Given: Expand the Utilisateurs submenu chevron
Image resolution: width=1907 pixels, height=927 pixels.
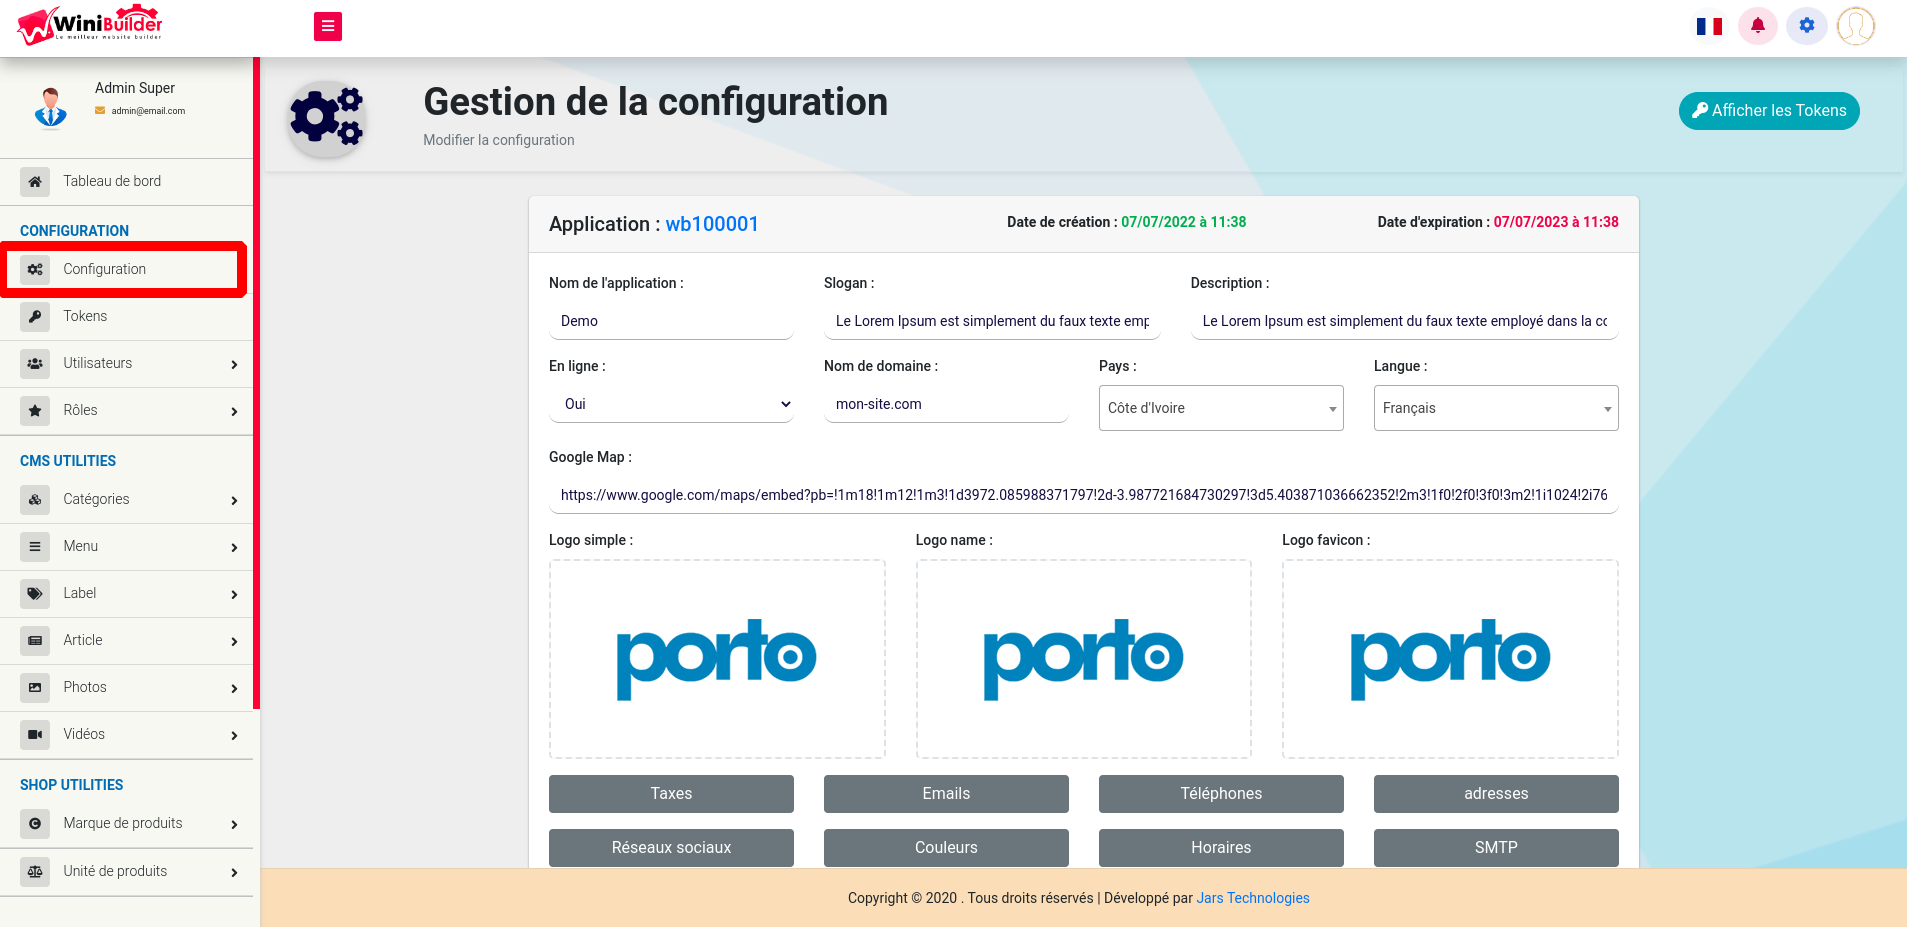Looking at the screenshot, I should pyautogui.click(x=234, y=364).
